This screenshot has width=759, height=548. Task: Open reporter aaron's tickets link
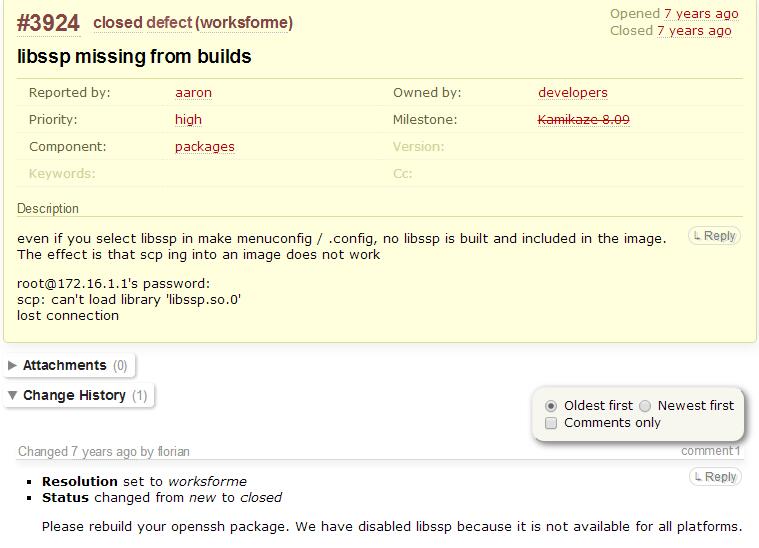[193, 93]
